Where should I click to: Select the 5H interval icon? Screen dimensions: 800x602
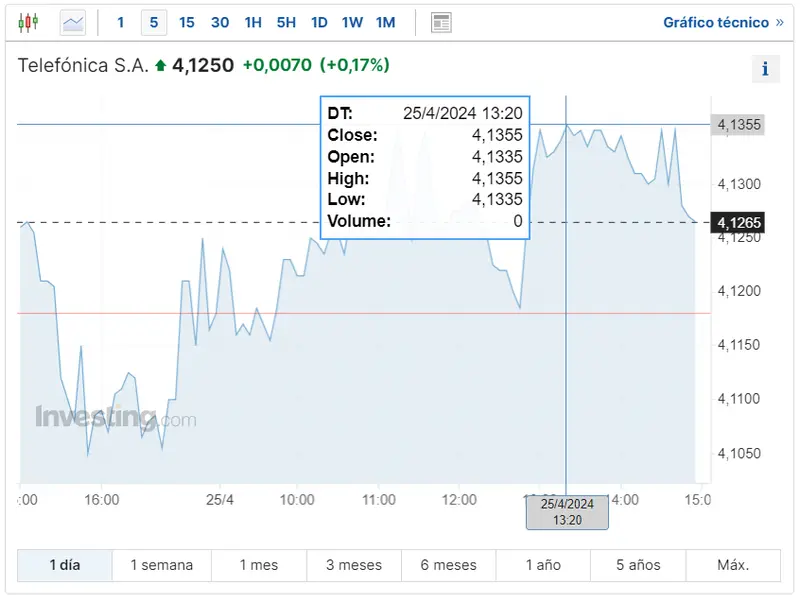pos(286,22)
